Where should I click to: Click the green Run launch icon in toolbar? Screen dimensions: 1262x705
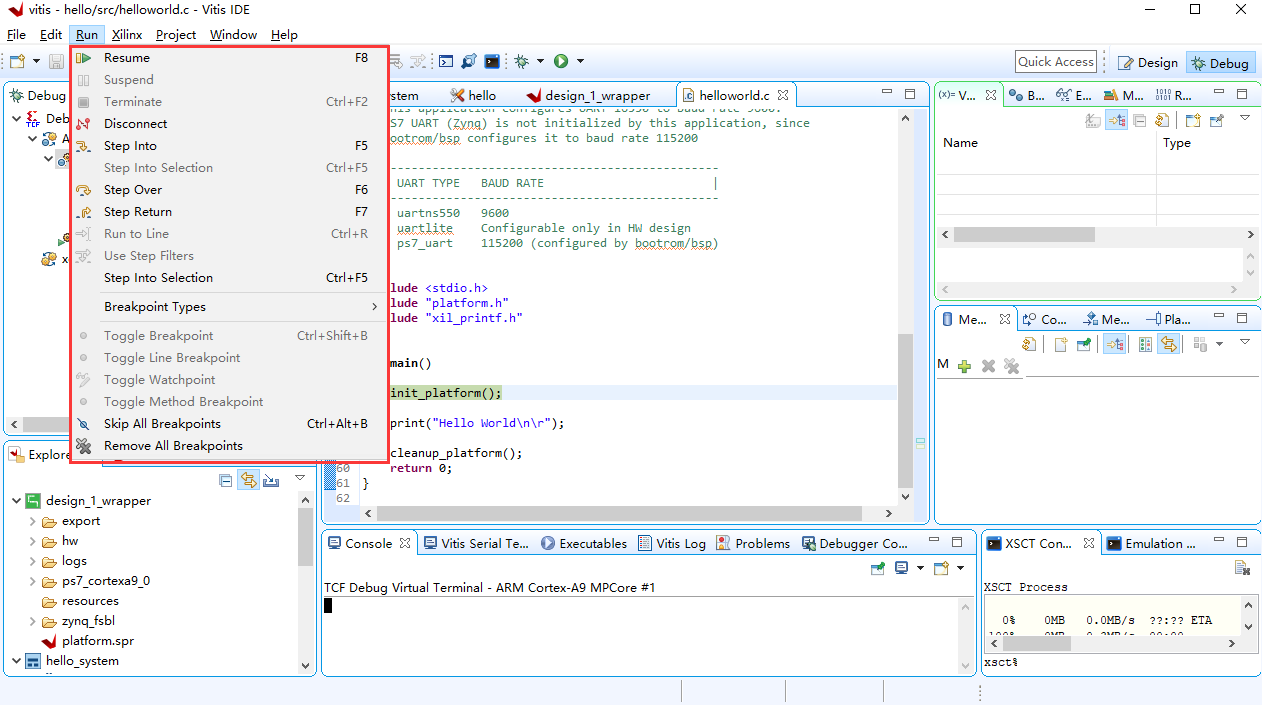click(561, 61)
